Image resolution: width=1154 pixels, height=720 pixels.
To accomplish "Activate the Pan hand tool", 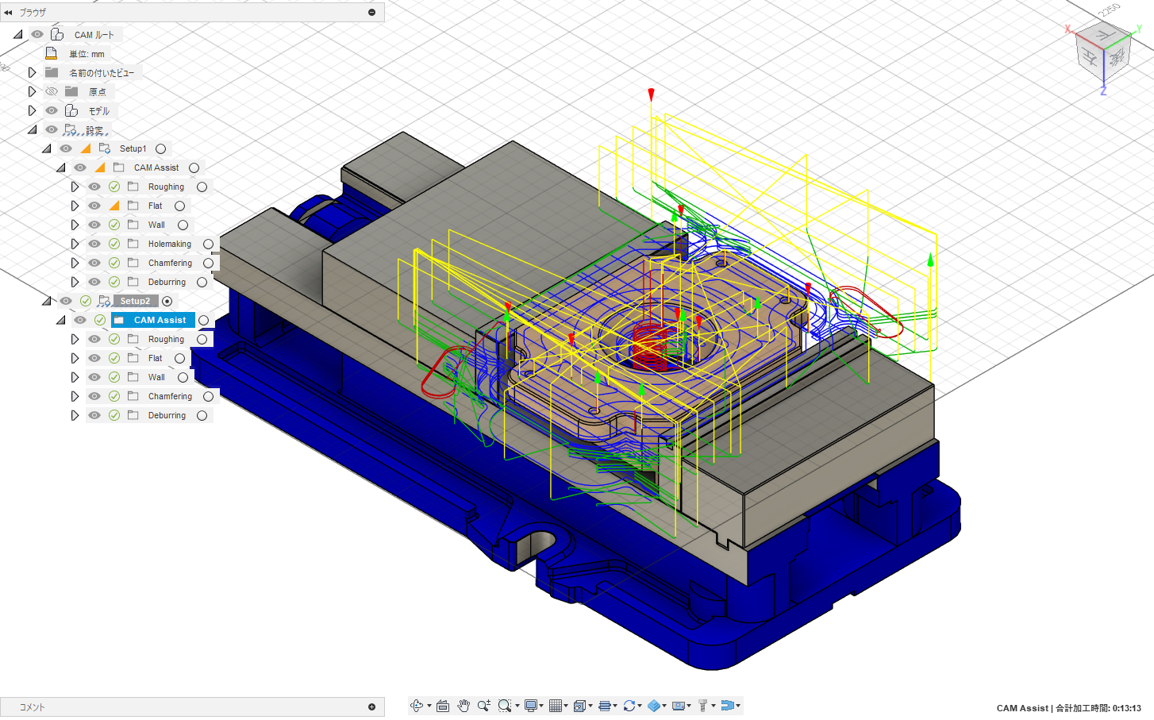I will (x=464, y=705).
